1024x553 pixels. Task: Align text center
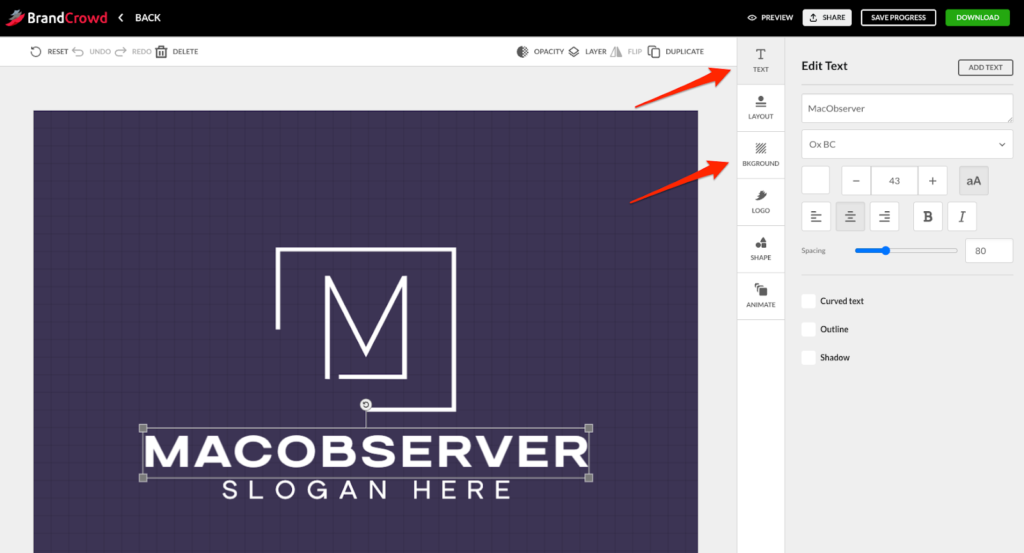click(x=850, y=217)
